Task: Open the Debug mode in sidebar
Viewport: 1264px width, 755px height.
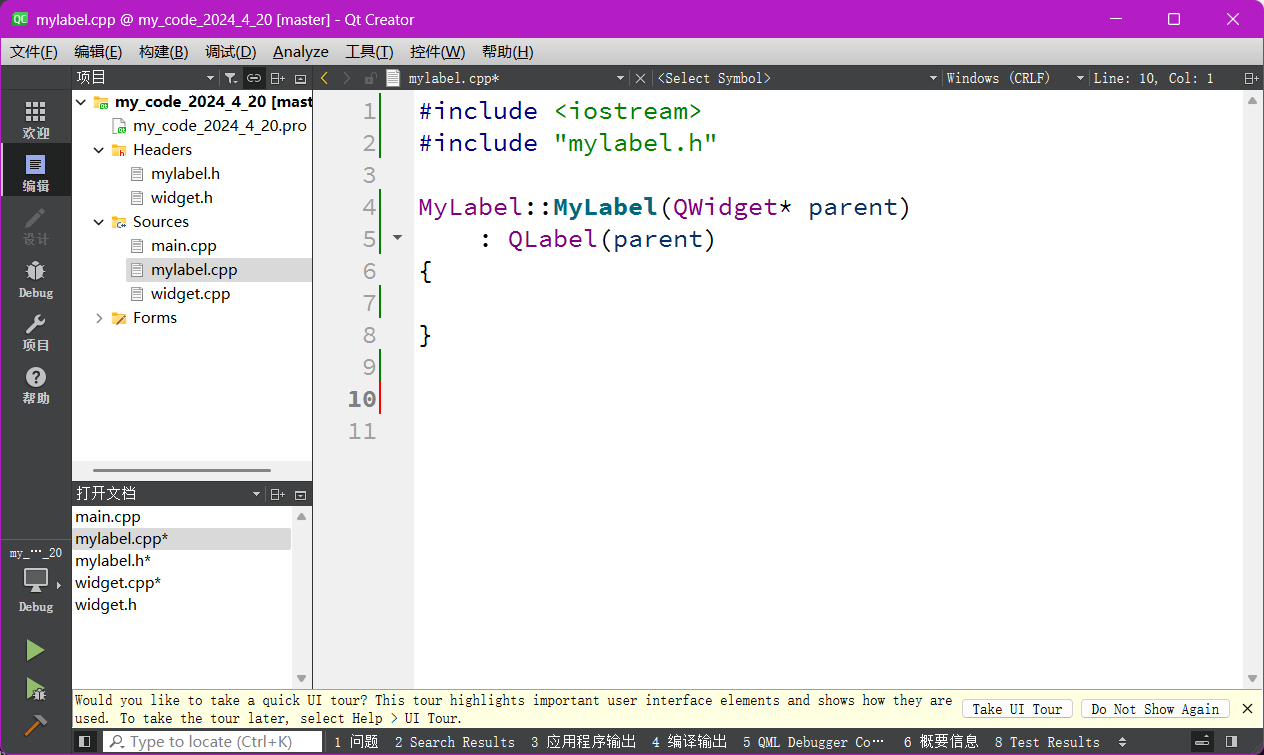Action: click(x=35, y=278)
